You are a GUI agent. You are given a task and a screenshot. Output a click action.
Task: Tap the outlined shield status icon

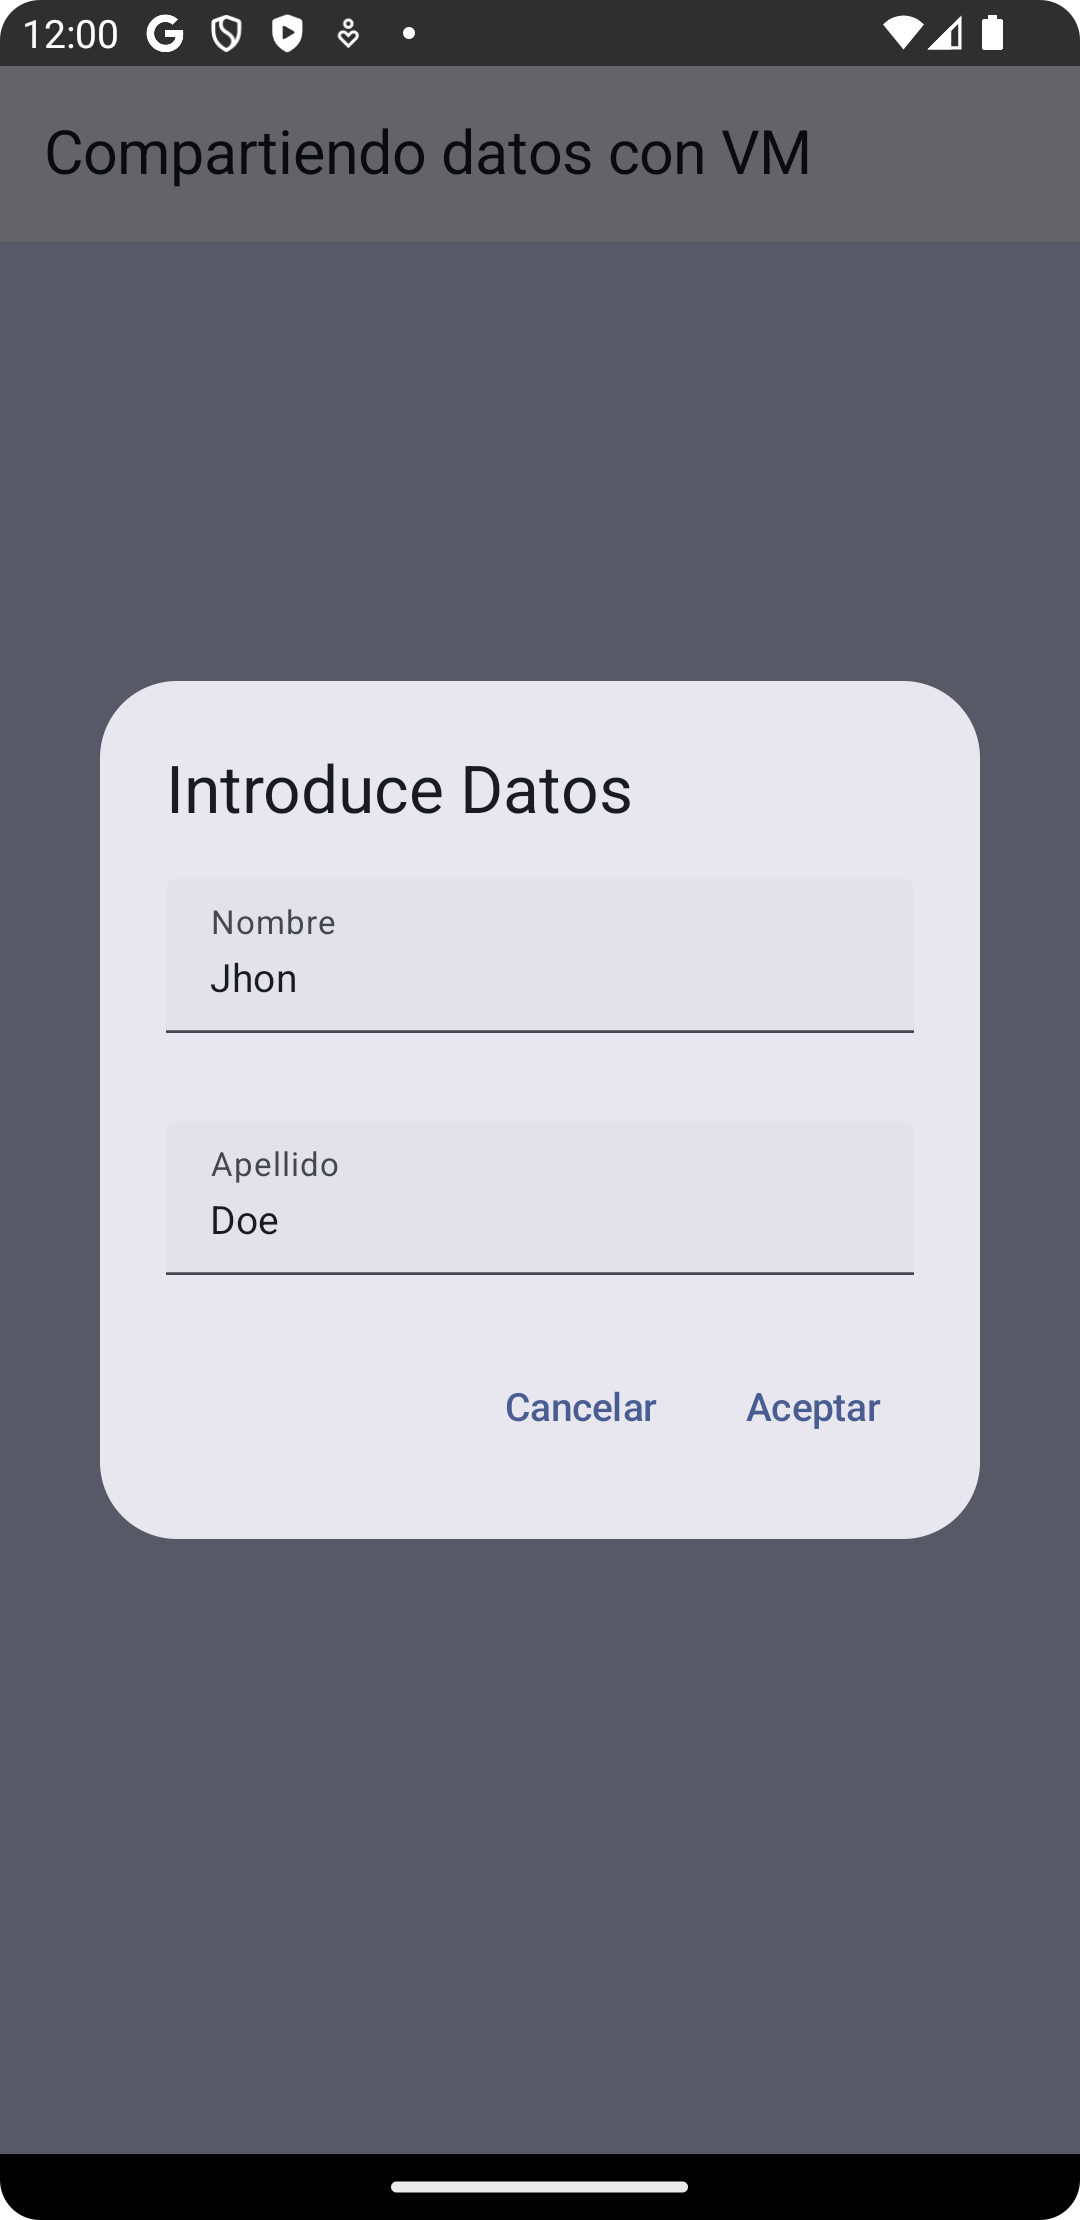(x=226, y=34)
